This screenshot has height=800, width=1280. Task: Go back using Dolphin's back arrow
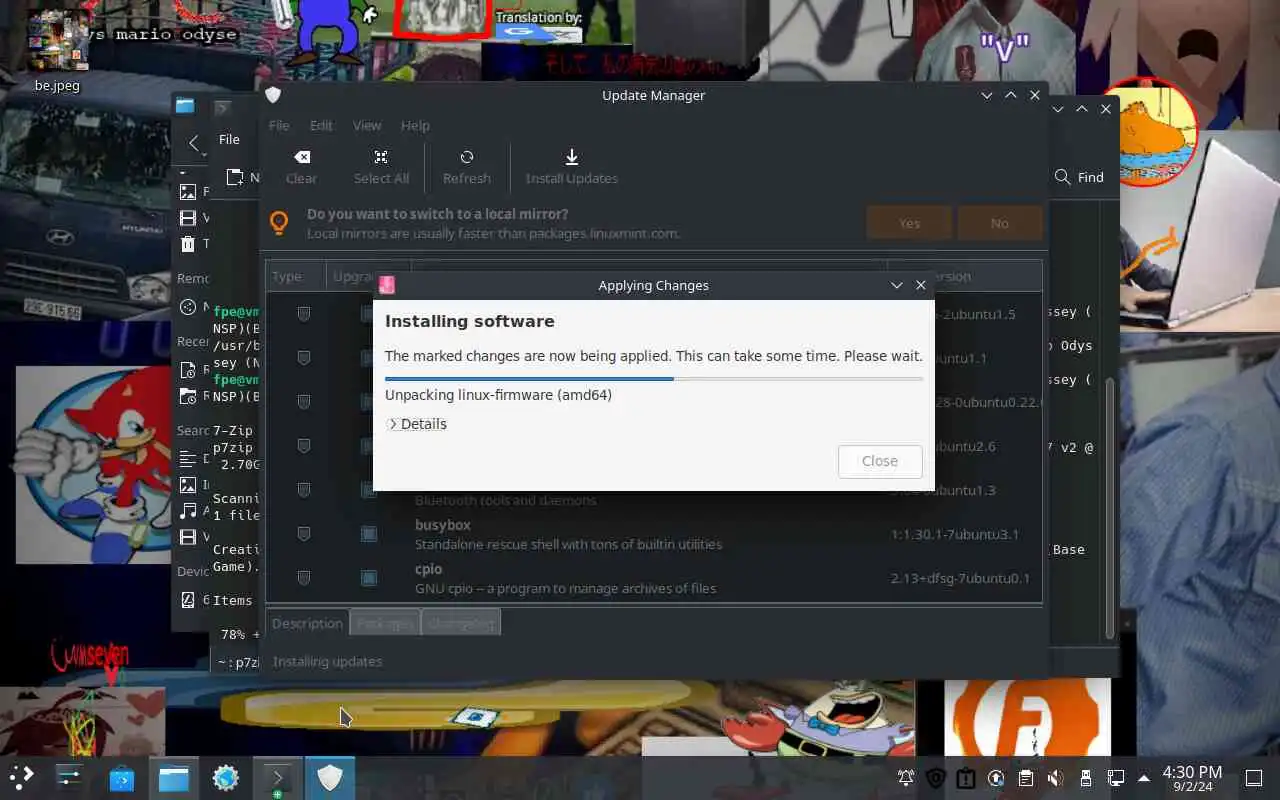click(194, 143)
